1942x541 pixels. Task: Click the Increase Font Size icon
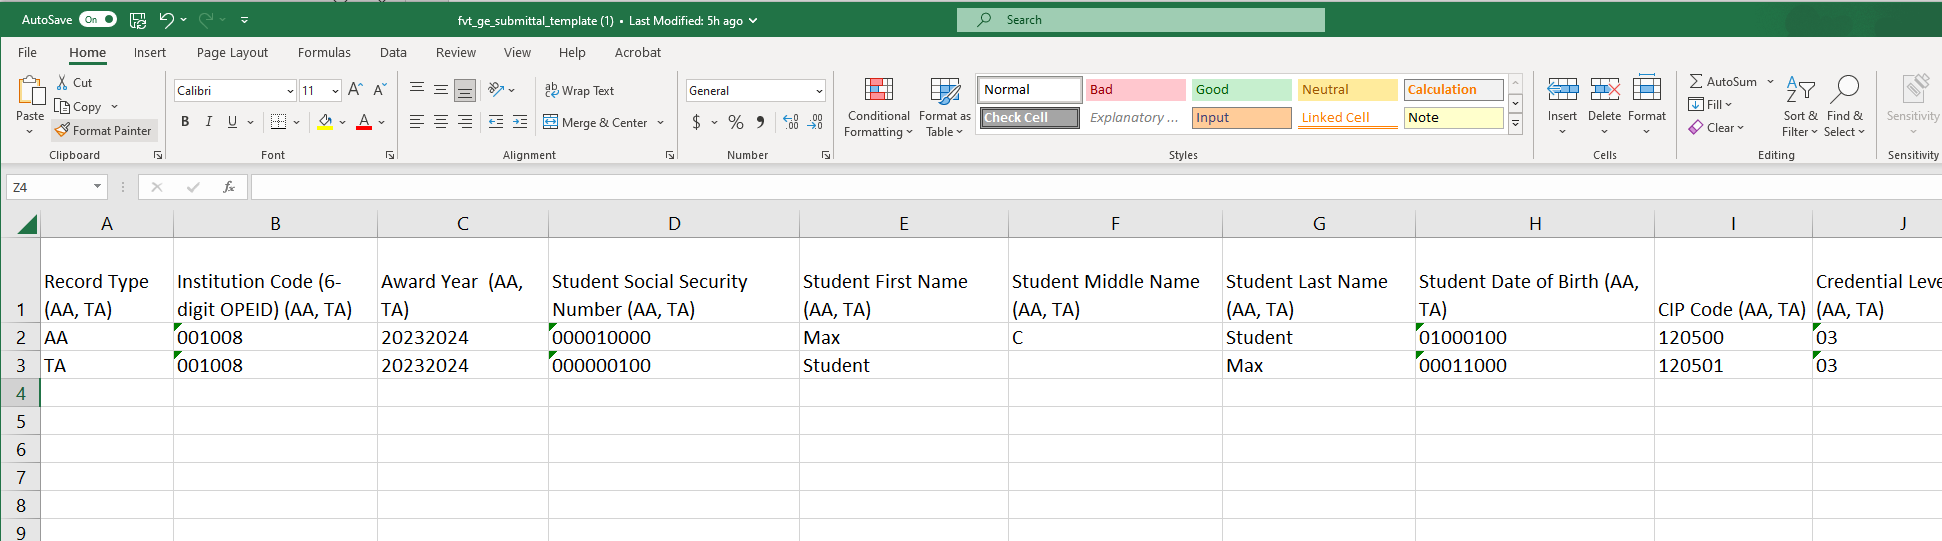point(355,90)
